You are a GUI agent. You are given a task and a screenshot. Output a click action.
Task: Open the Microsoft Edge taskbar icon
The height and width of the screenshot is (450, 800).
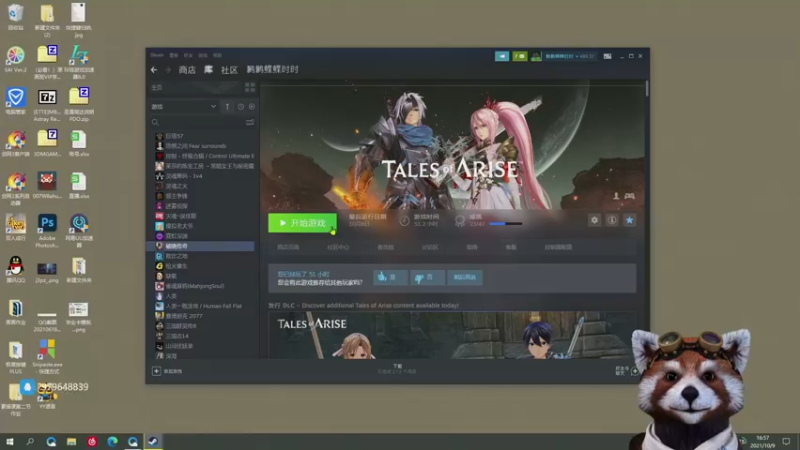coord(112,441)
